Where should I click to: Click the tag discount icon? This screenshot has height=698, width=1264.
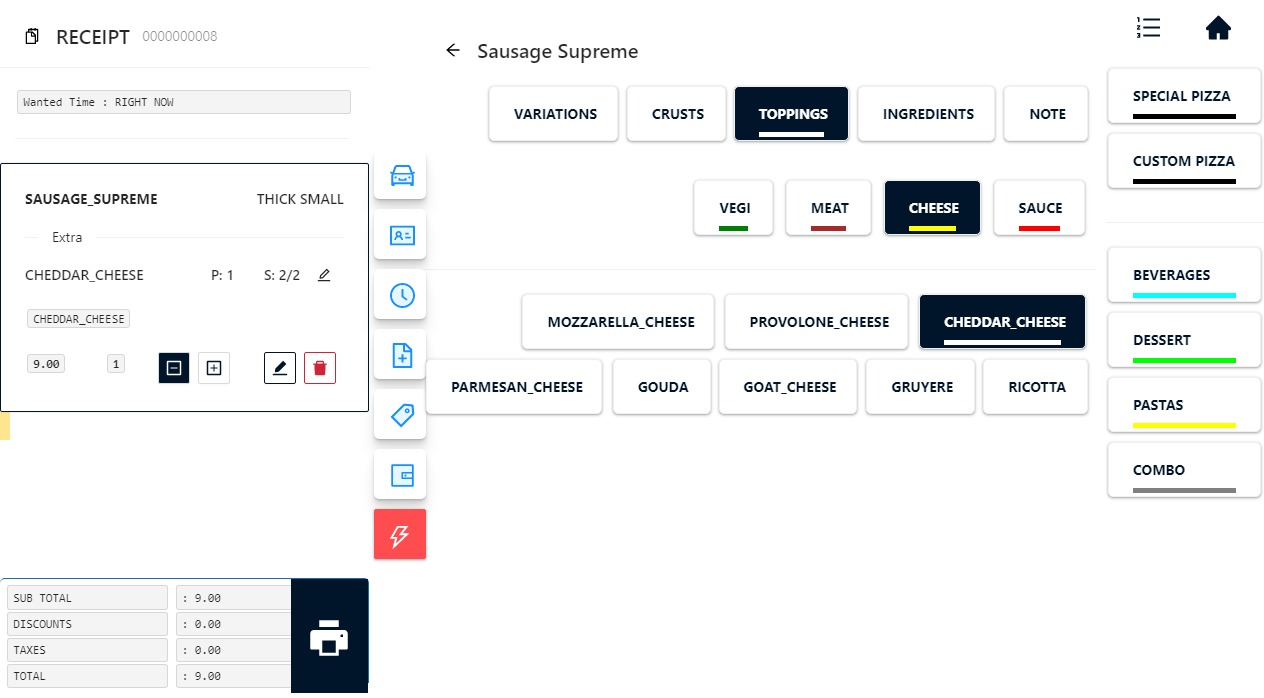pyautogui.click(x=400, y=414)
